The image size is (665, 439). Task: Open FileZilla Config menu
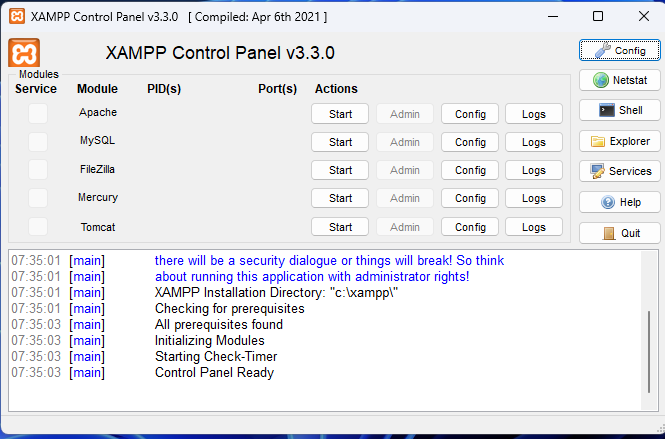point(470,170)
